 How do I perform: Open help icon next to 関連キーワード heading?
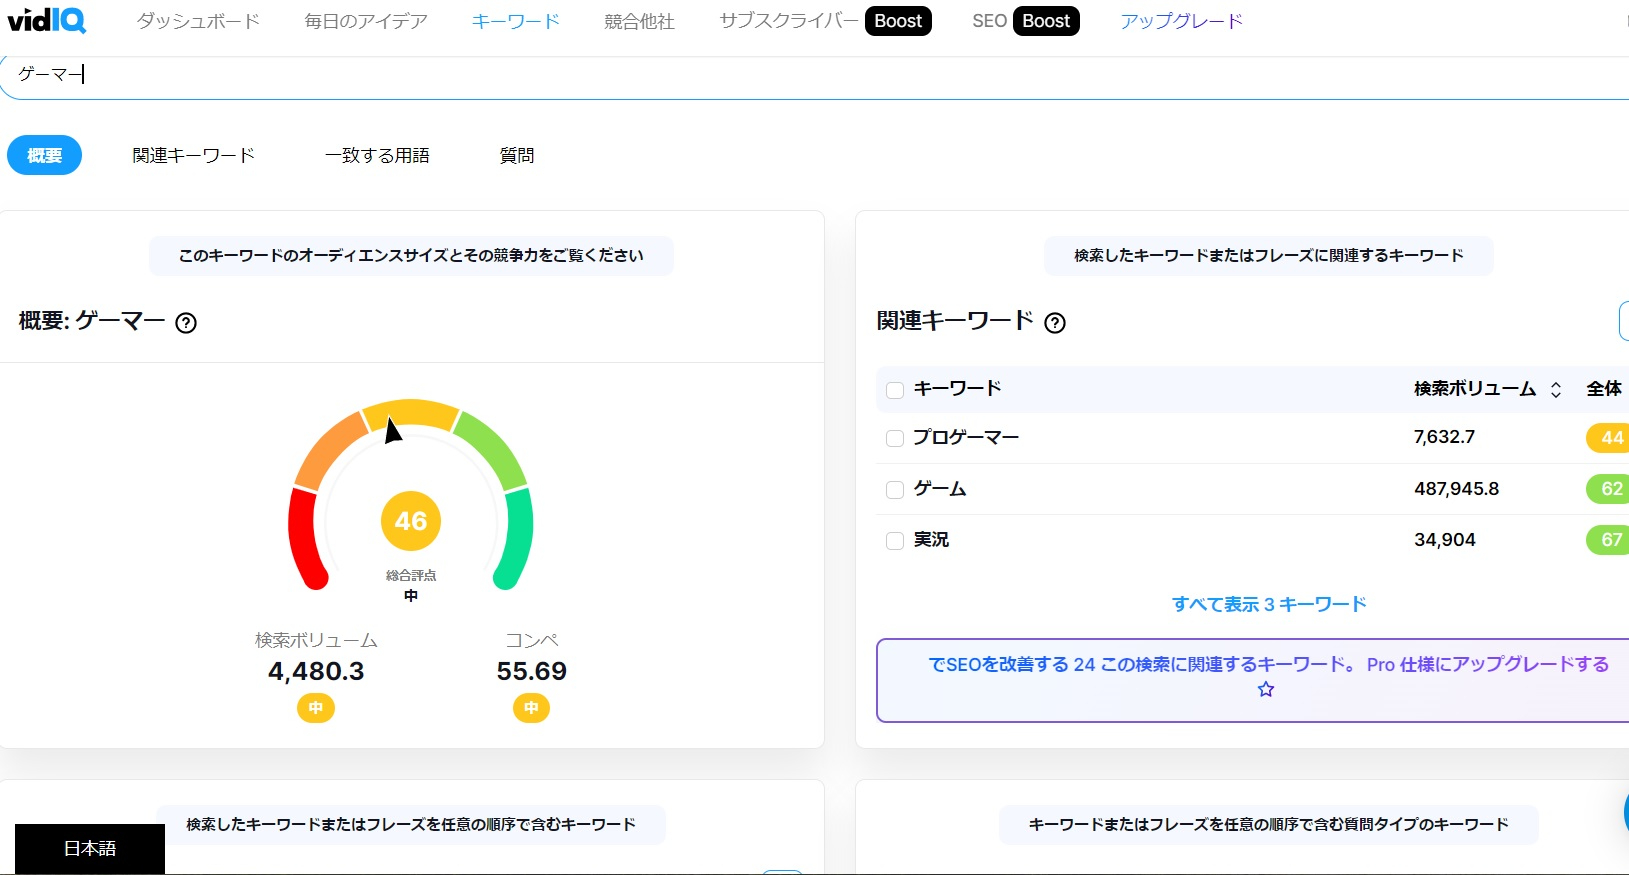1055,323
